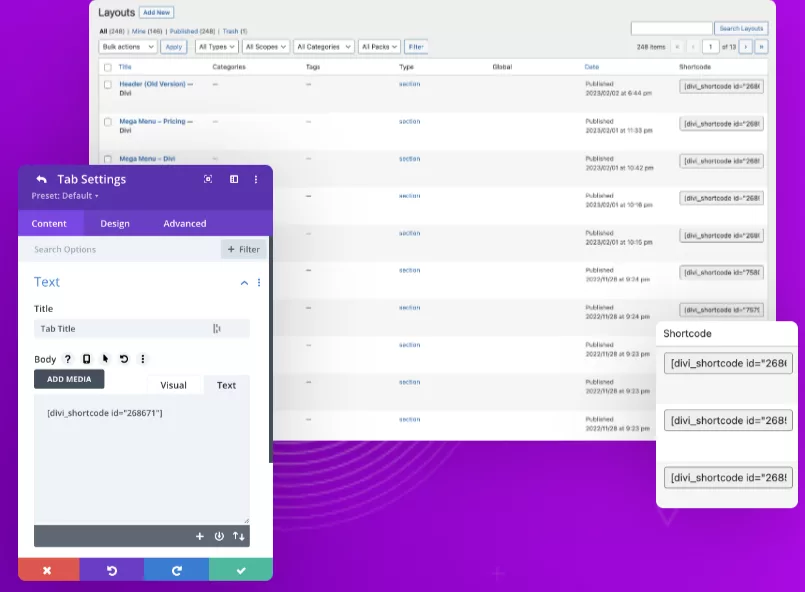Show Mine (146) layouts filter
Image resolution: width=805 pixels, height=592 pixels.
(147, 31)
